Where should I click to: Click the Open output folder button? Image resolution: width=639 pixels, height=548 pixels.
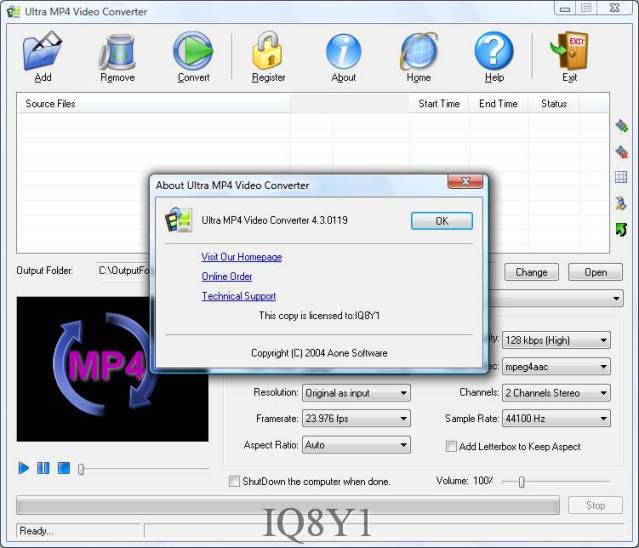595,272
